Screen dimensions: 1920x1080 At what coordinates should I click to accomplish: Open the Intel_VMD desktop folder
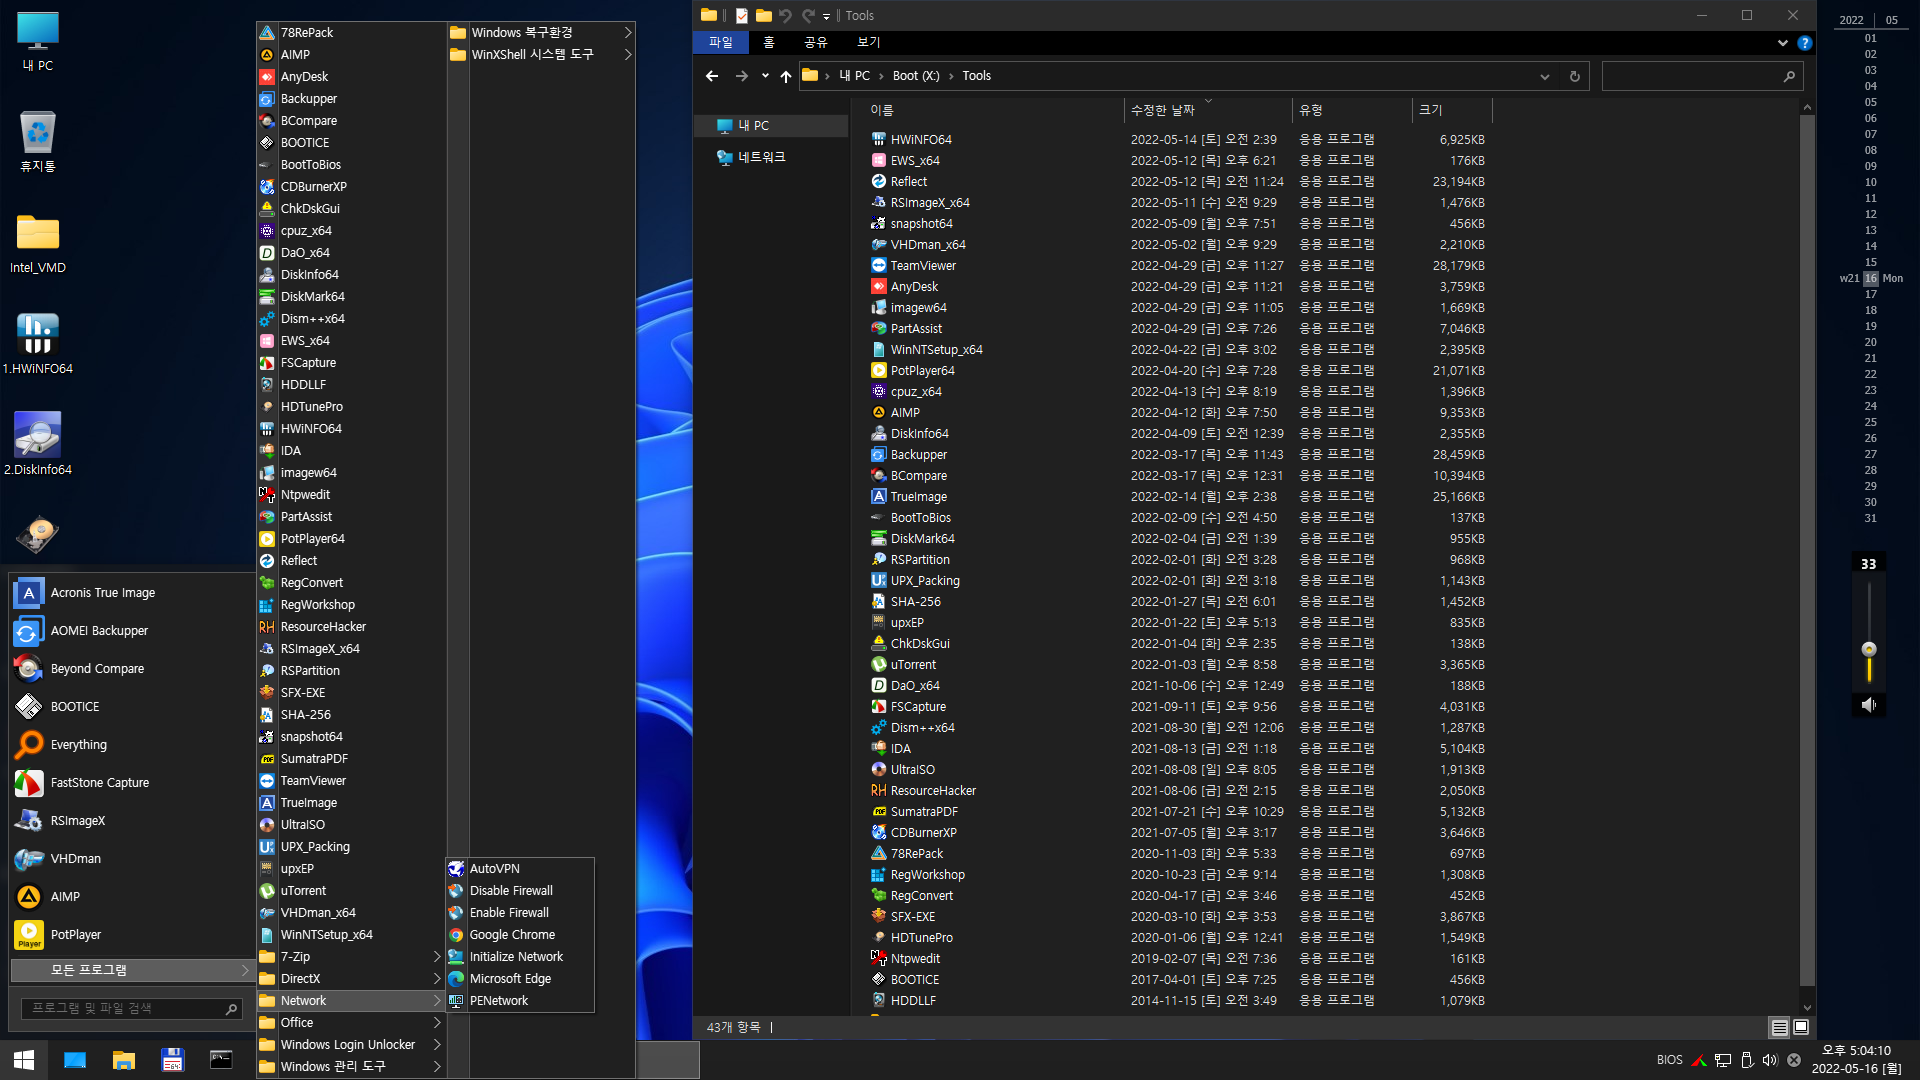(x=38, y=244)
